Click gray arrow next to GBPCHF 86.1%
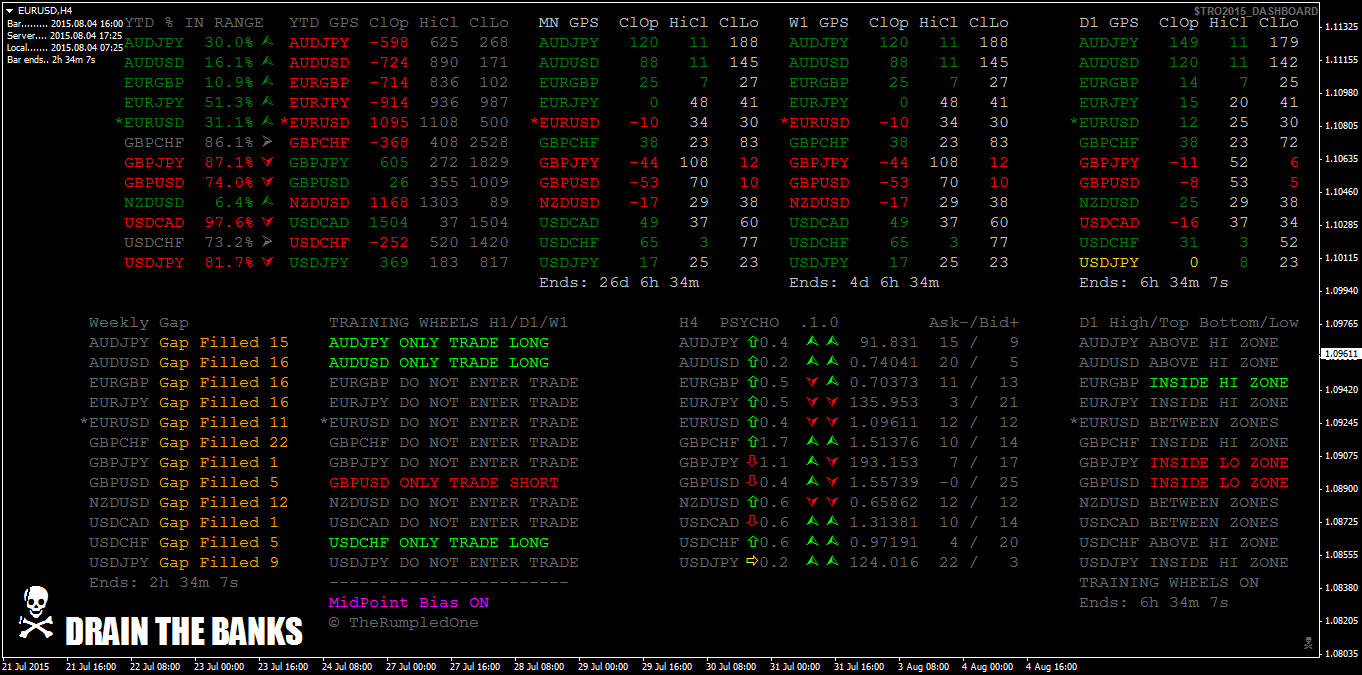The height and width of the screenshot is (675, 1362). pyautogui.click(x=267, y=142)
